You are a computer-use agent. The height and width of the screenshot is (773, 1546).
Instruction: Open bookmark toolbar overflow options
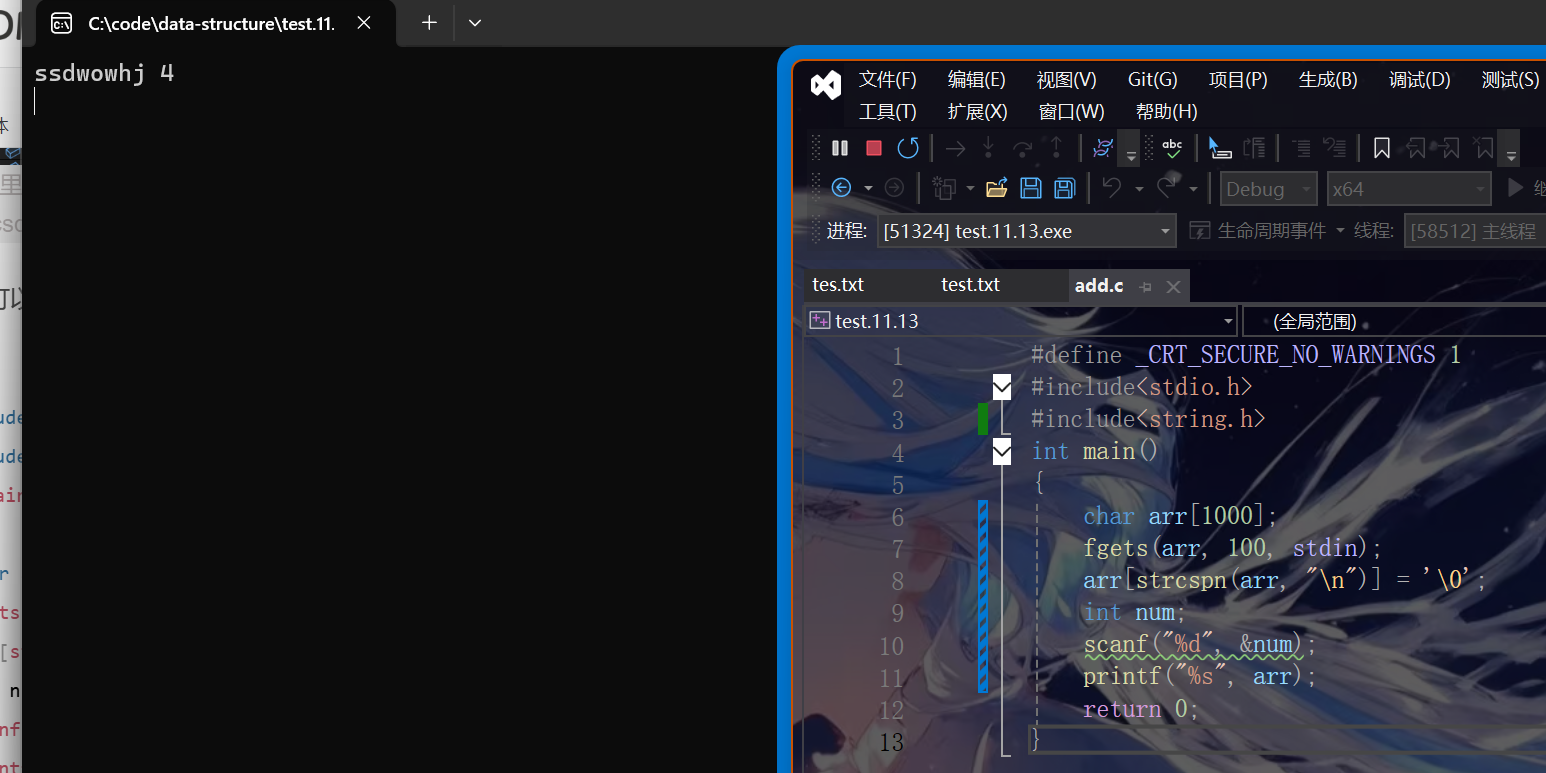[1511, 149]
